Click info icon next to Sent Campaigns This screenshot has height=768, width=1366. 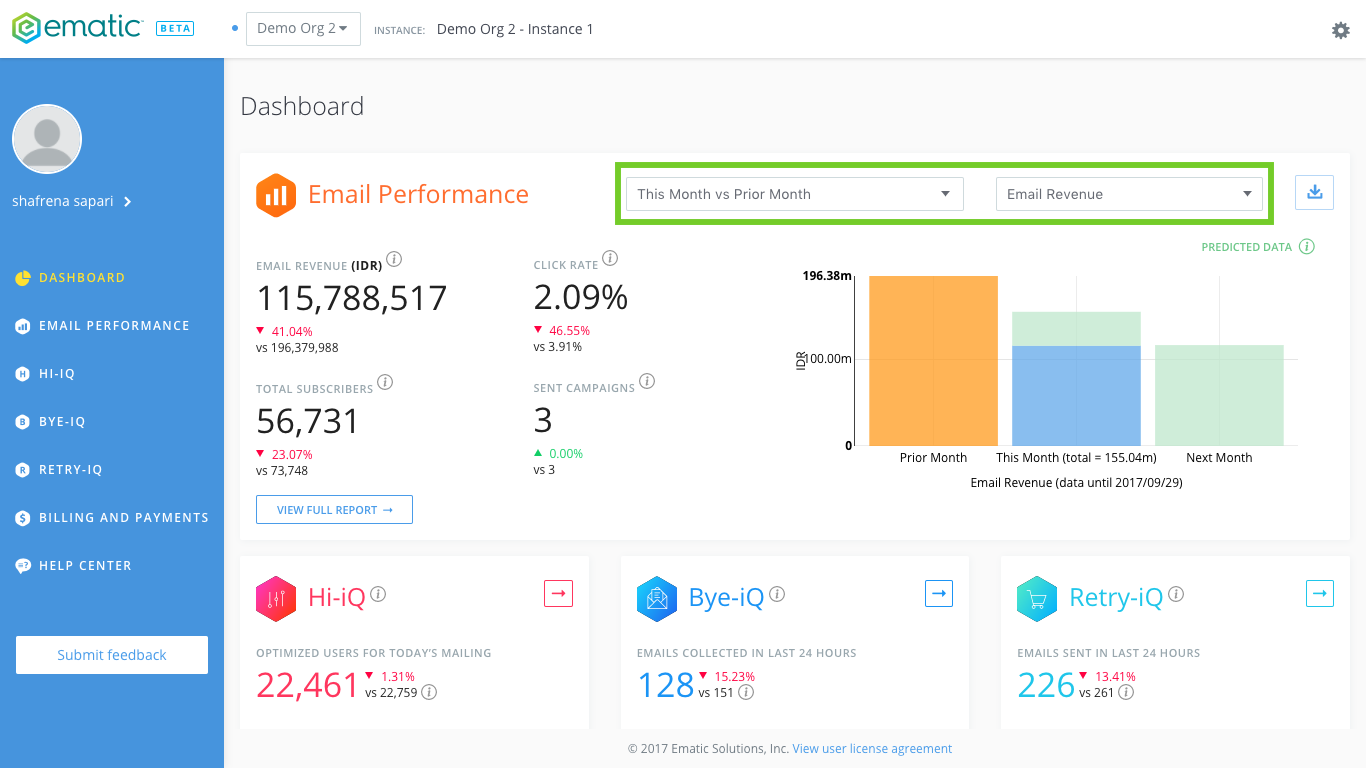point(647,381)
